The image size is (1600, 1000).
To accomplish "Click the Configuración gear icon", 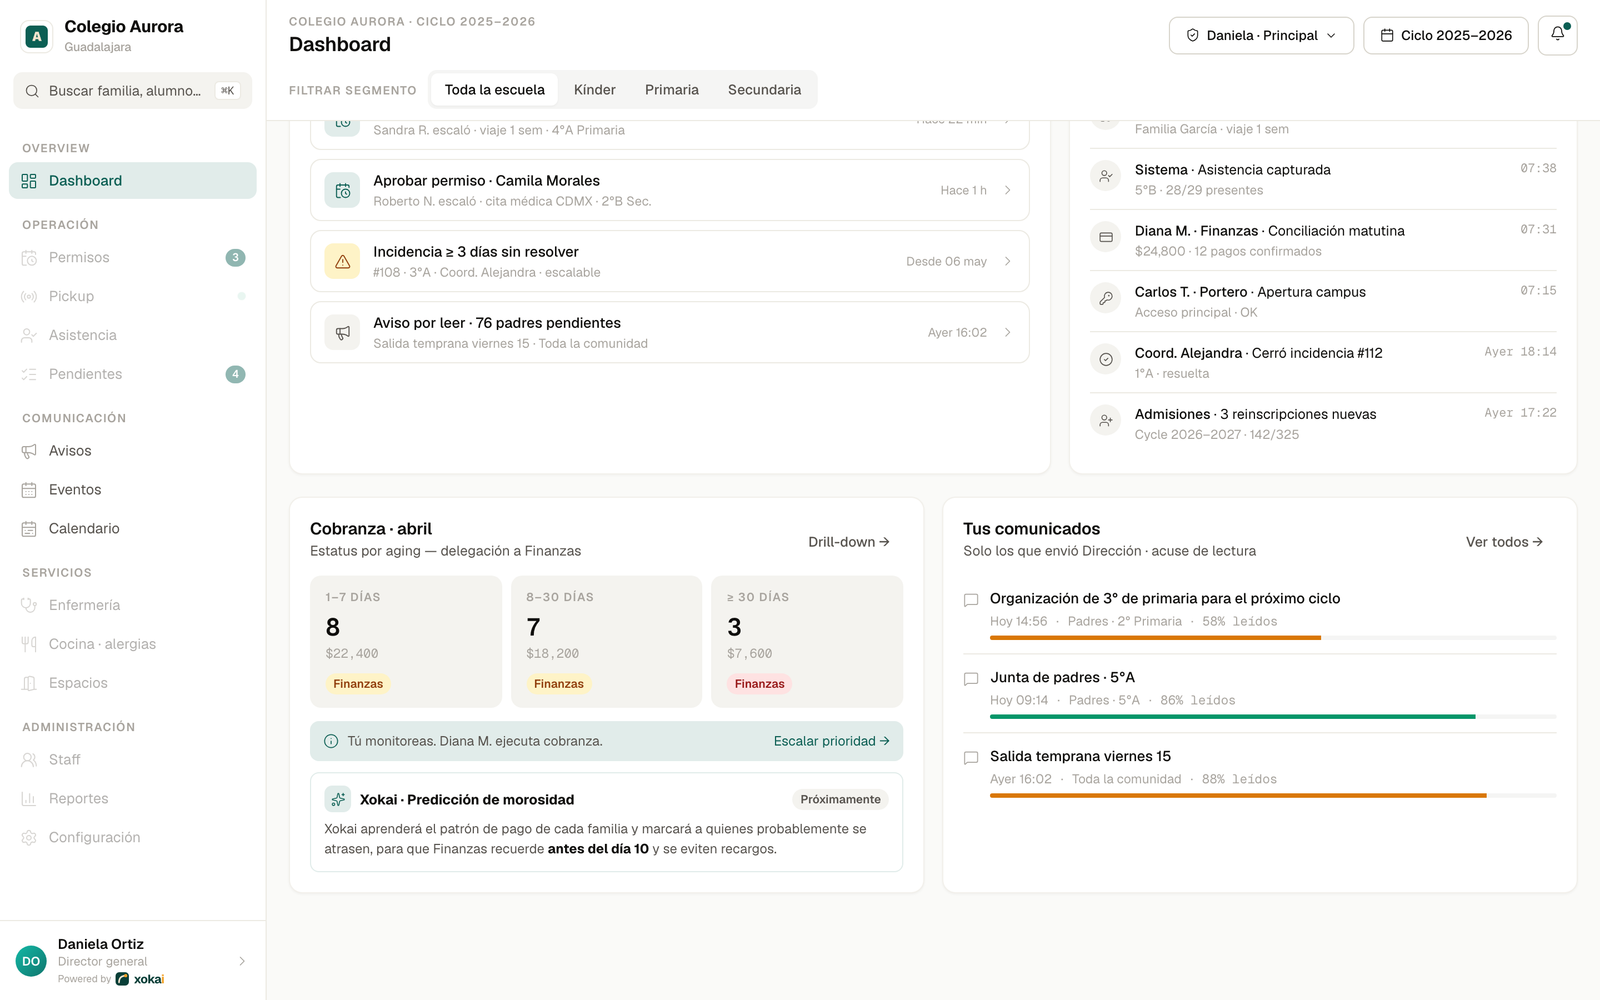I will point(29,838).
